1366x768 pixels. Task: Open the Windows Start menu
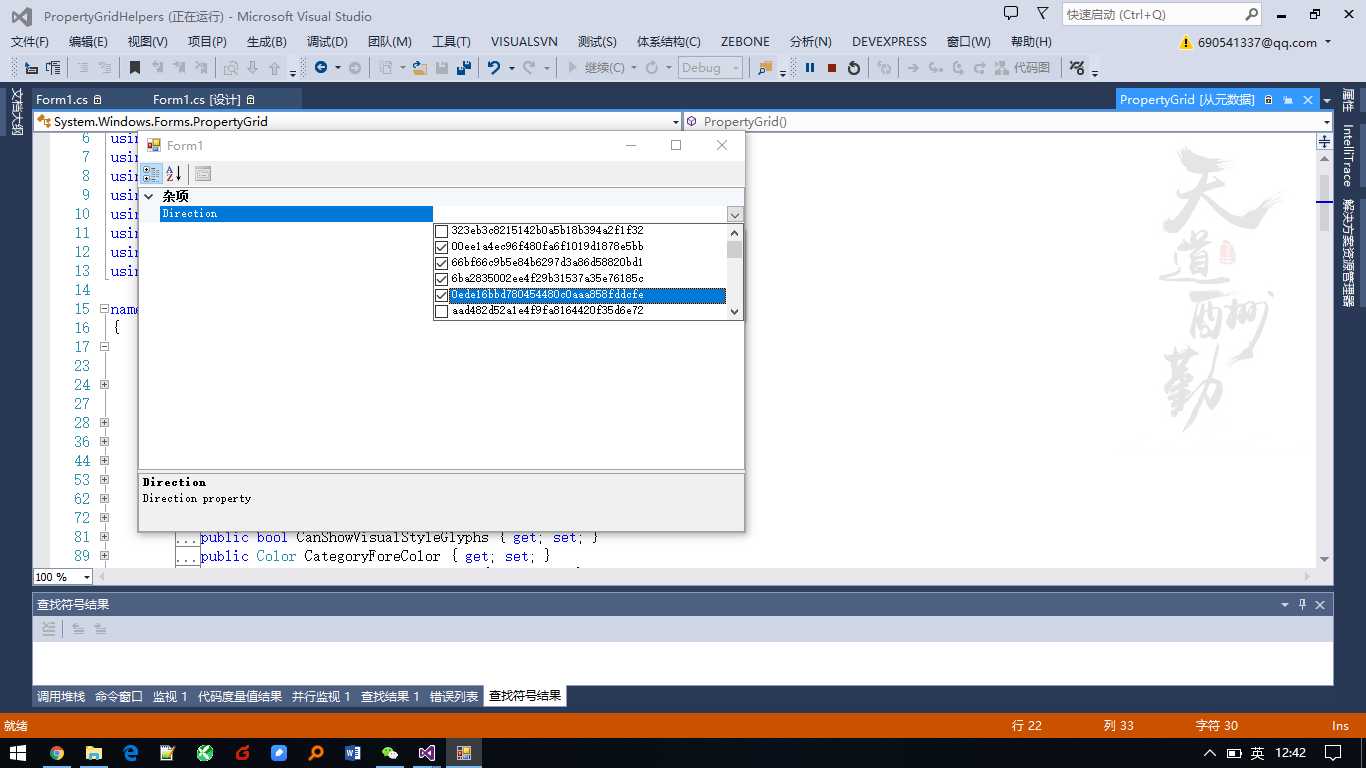pyautogui.click(x=19, y=753)
